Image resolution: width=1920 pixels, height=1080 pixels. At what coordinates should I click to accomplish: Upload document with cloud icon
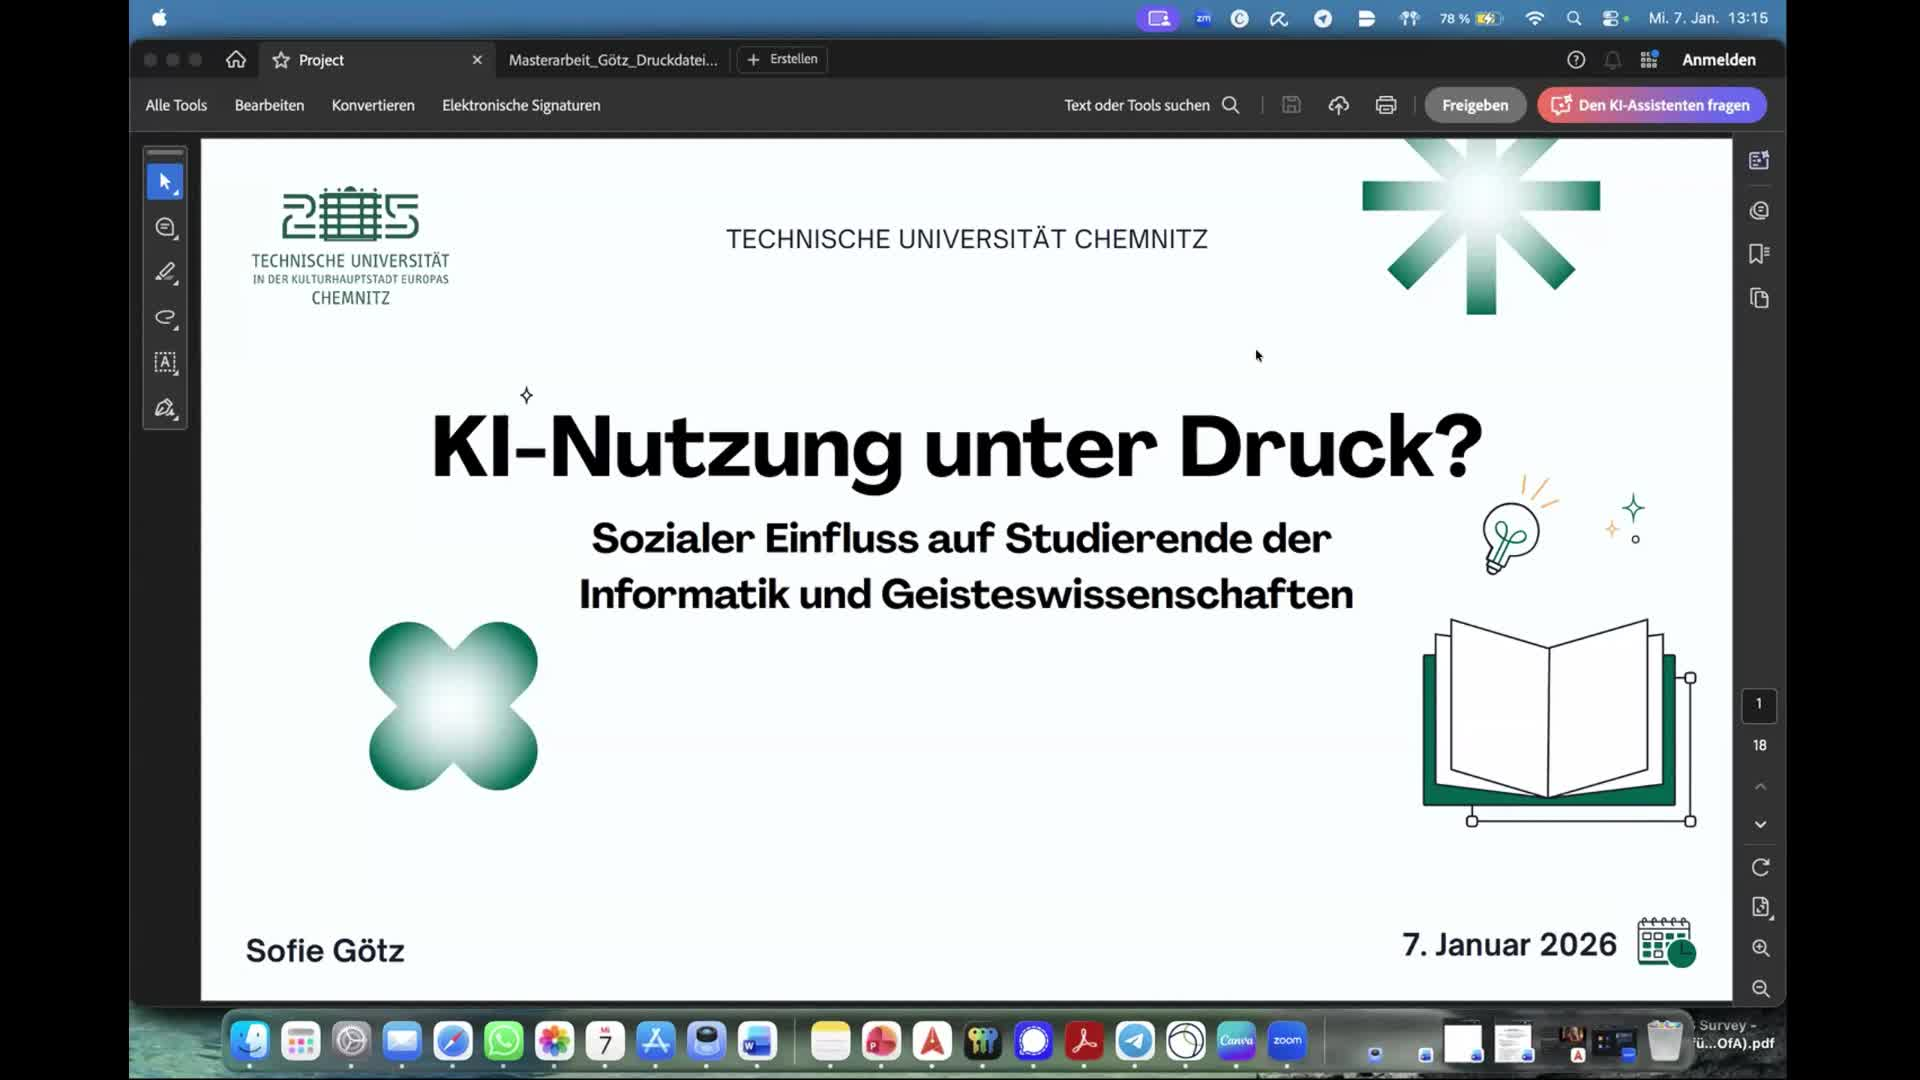[1338, 105]
